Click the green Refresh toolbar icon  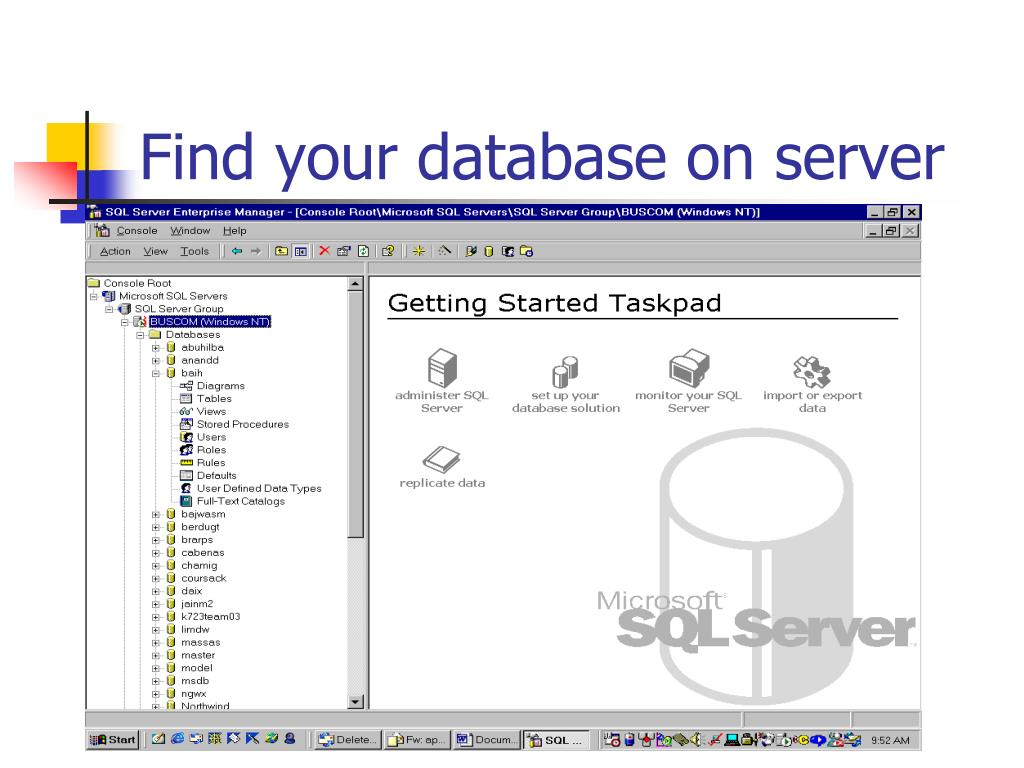(364, 251)
